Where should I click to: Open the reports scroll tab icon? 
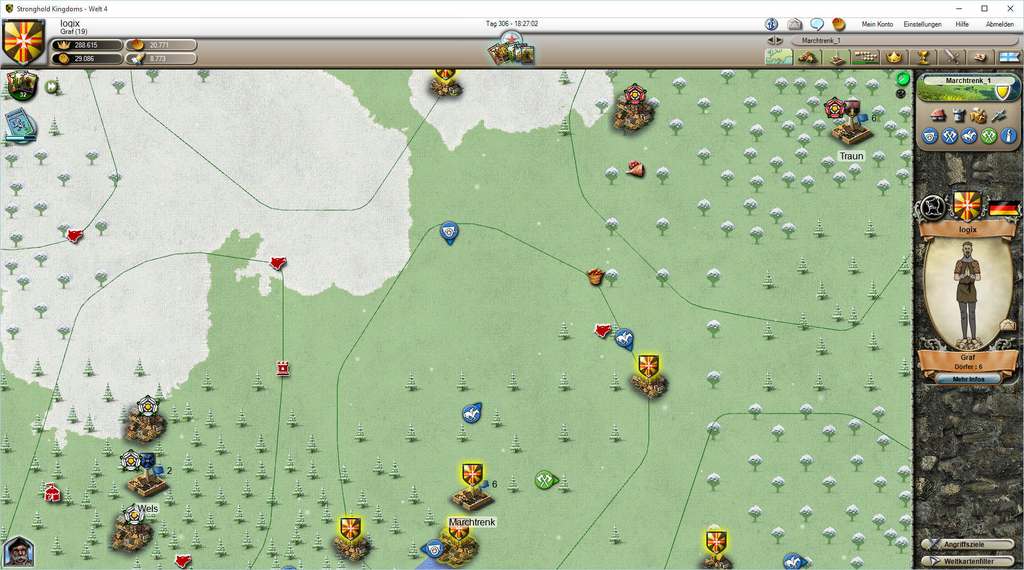pyautogui.click(x=980, y=57)
